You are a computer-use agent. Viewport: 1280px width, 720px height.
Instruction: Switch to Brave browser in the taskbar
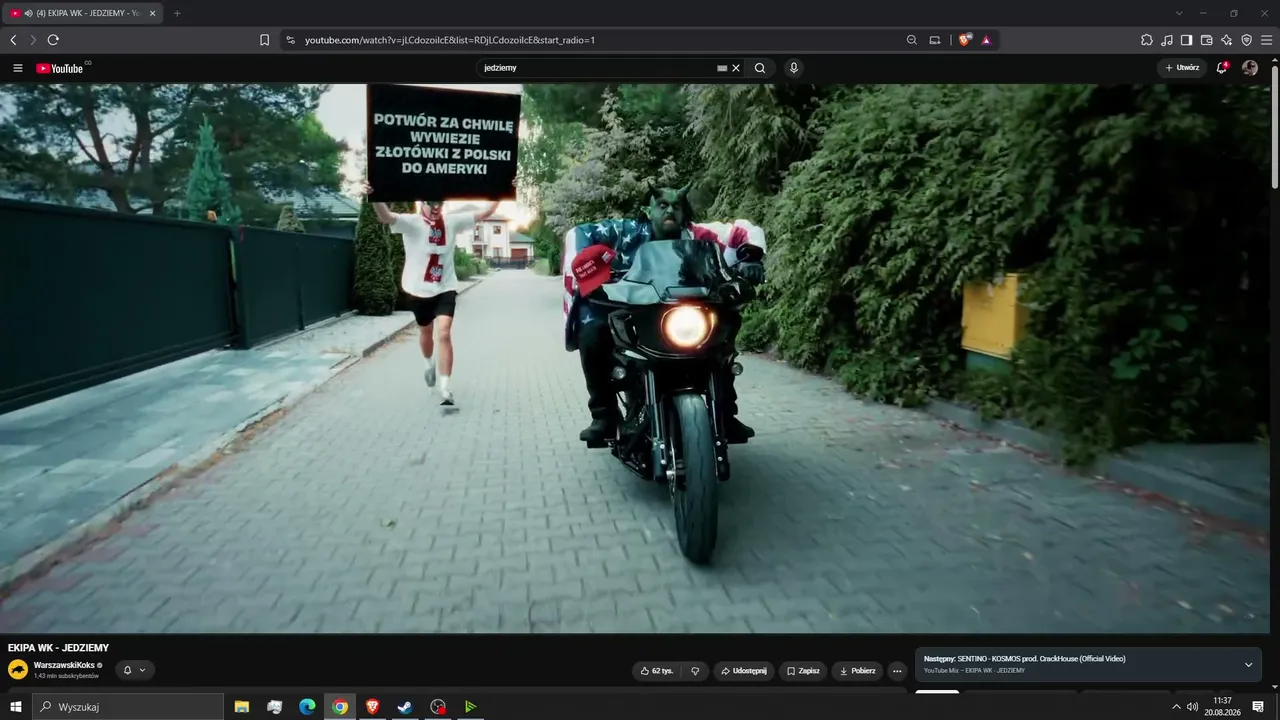[x=373, y=707]
